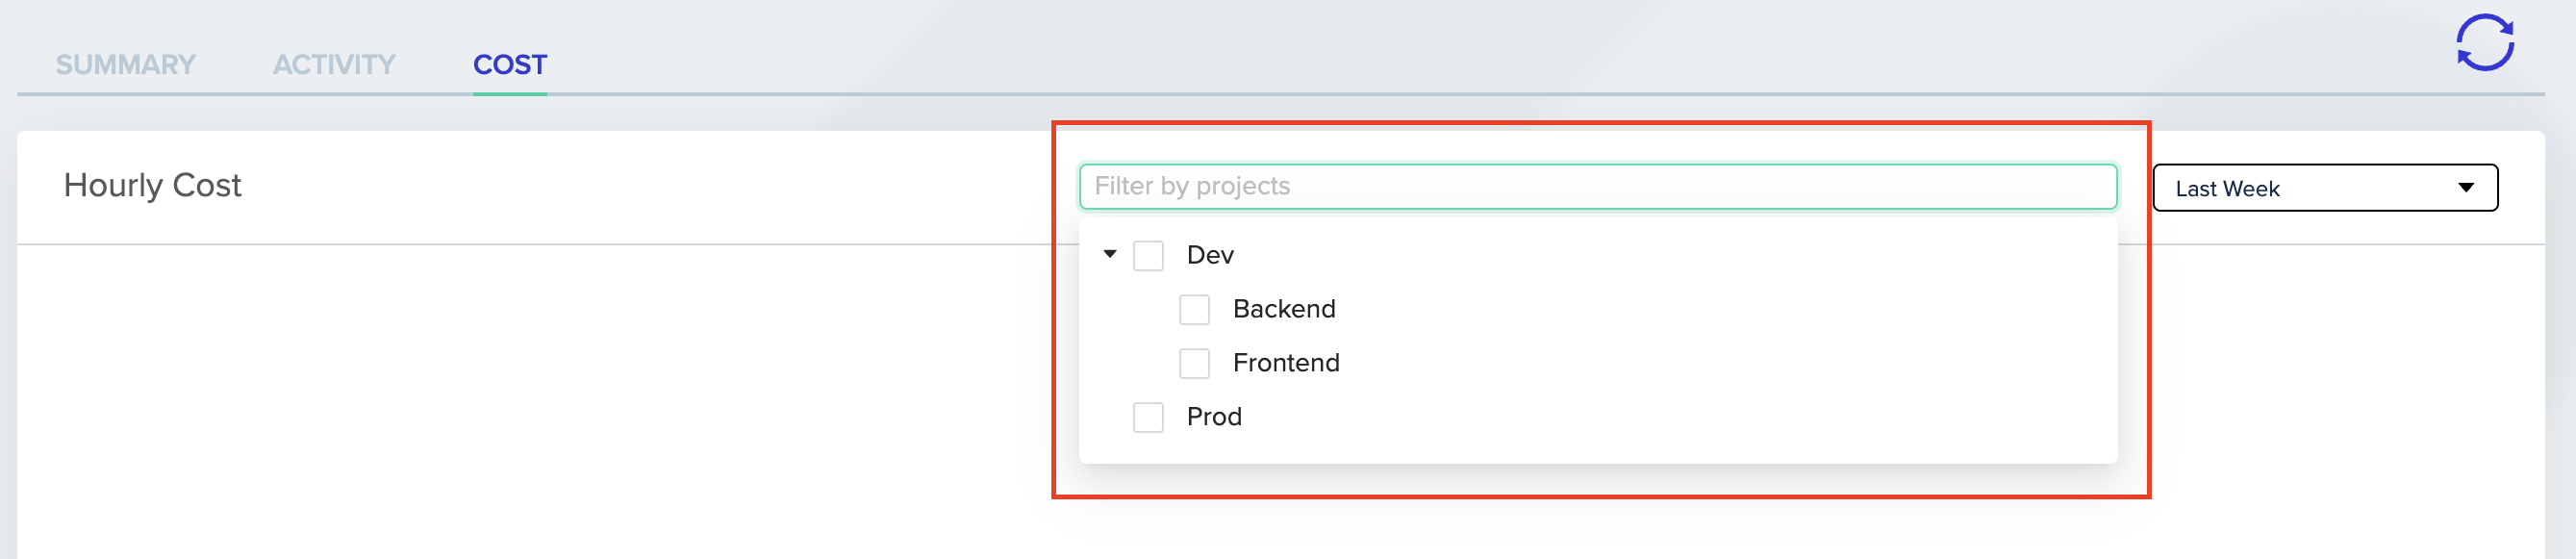Select the Frontend tree item
Screen dimensions: 2576x559
click(x=1287, y=363)
